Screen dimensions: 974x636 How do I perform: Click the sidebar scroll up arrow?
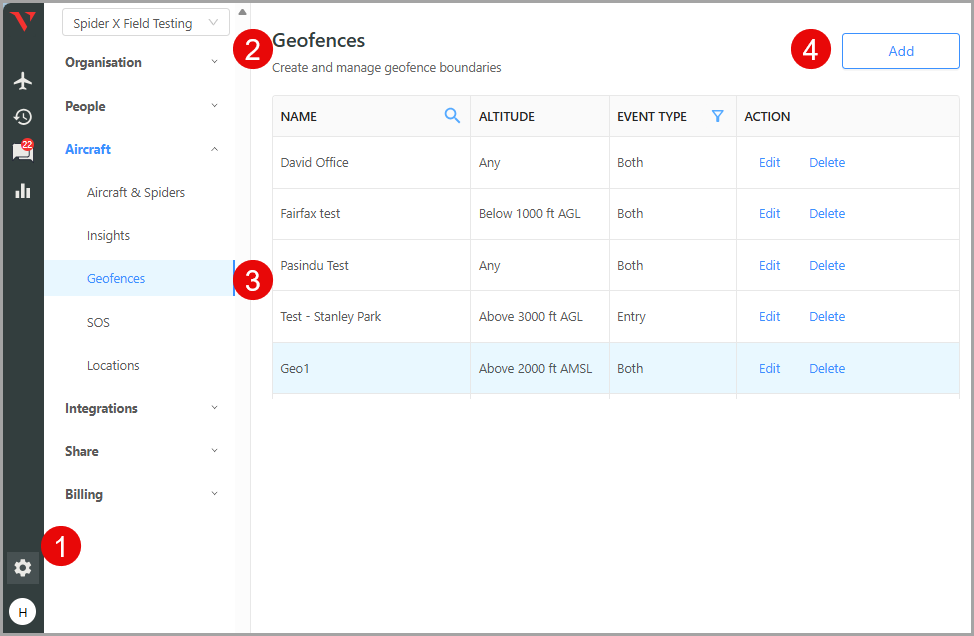(x=242, y=12)
